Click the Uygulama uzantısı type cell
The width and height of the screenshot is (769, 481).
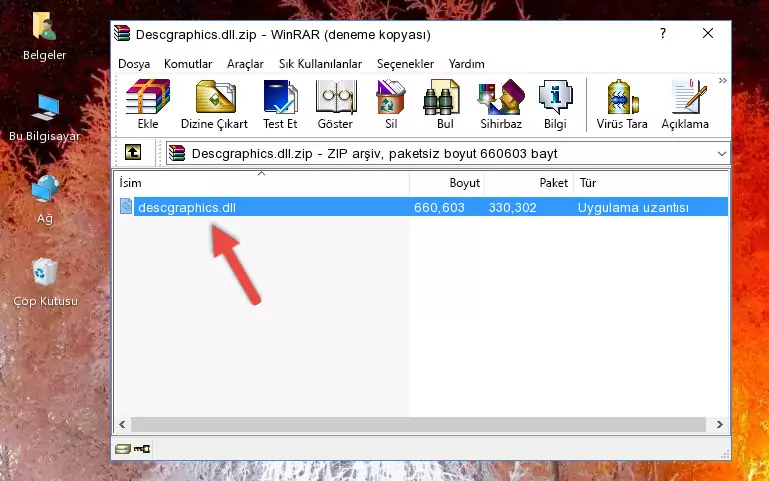point(633,207)
